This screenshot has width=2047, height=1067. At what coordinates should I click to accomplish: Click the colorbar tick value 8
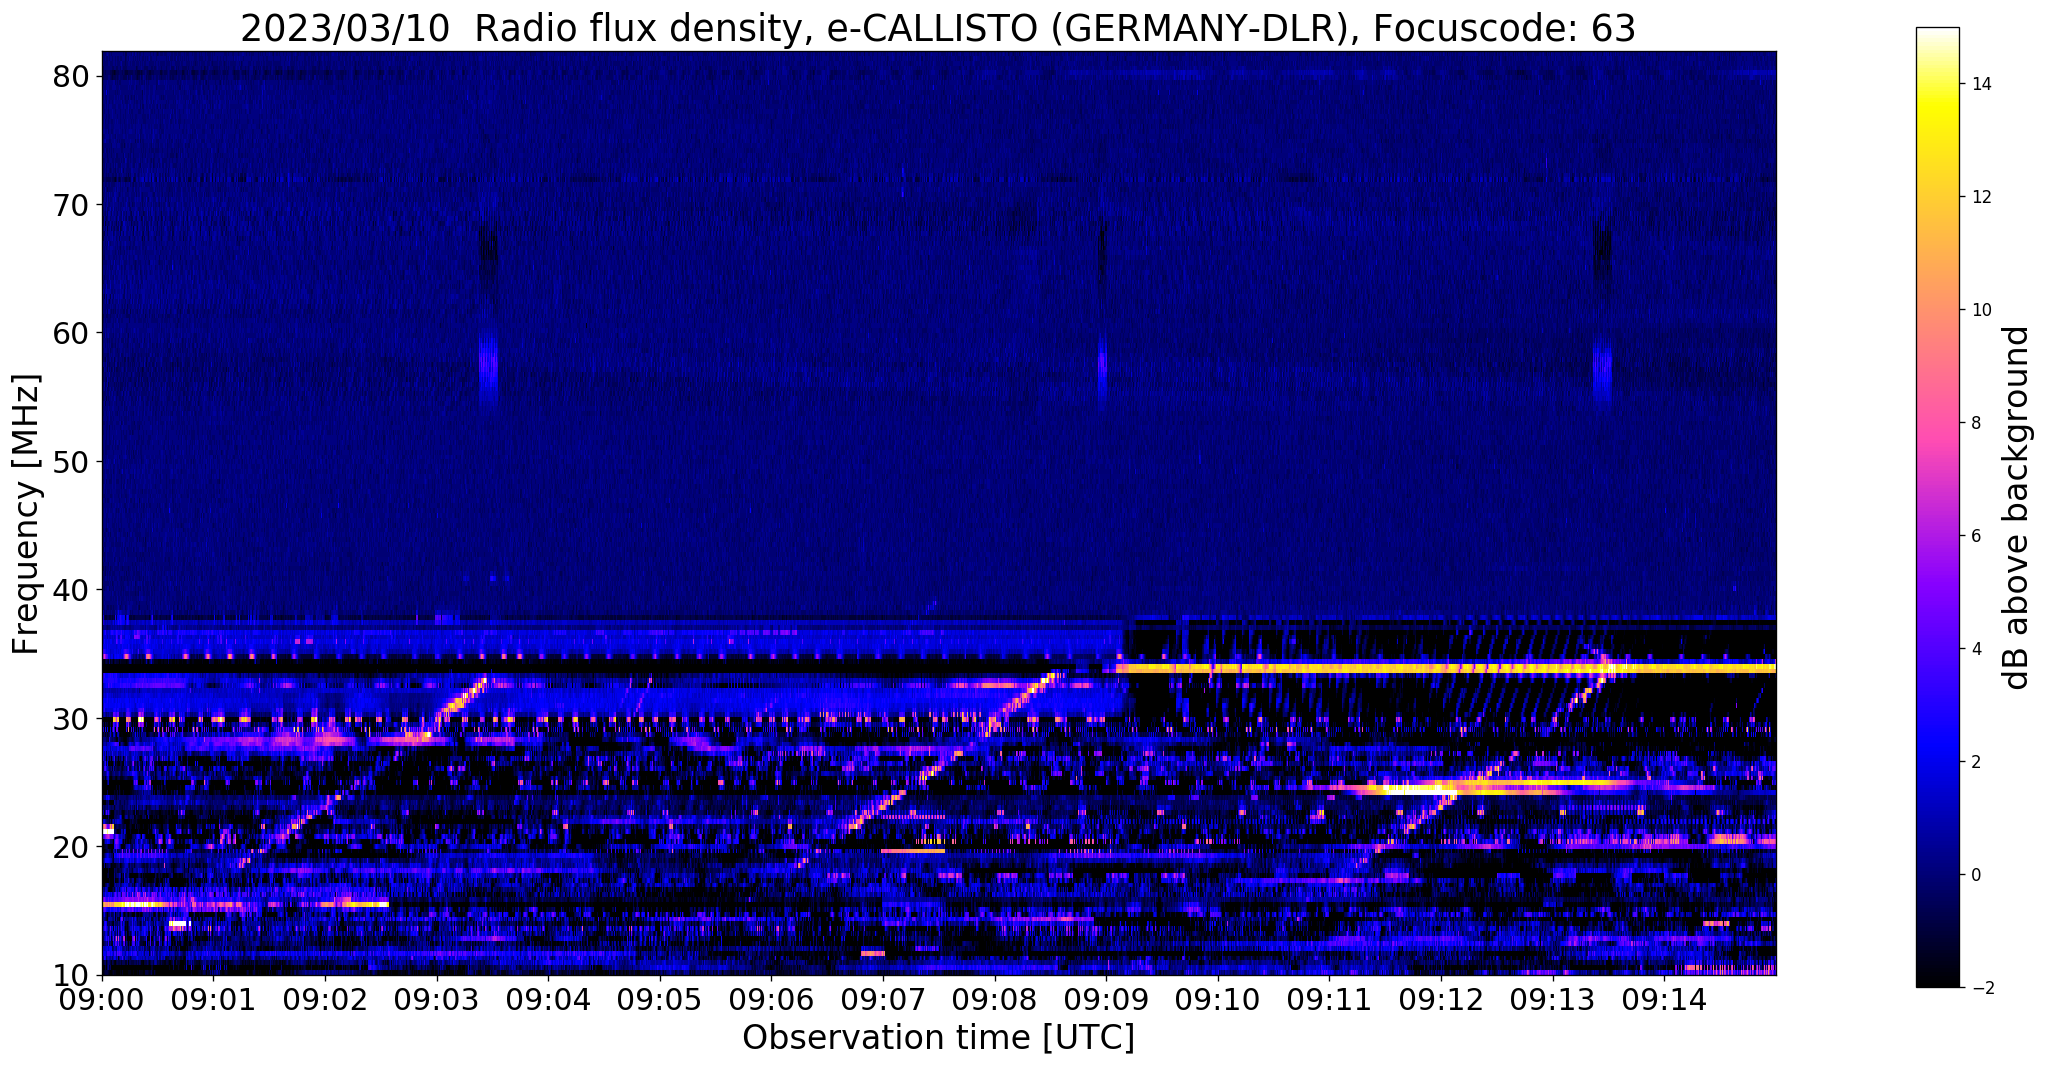point(1975,423)
